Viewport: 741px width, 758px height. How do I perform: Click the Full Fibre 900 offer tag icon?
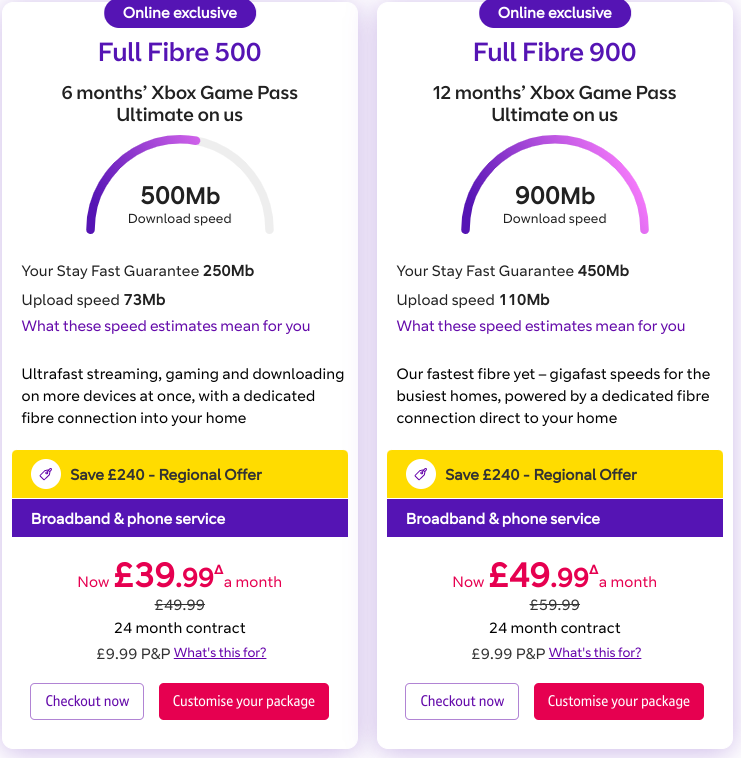click(x=421, y=474)
